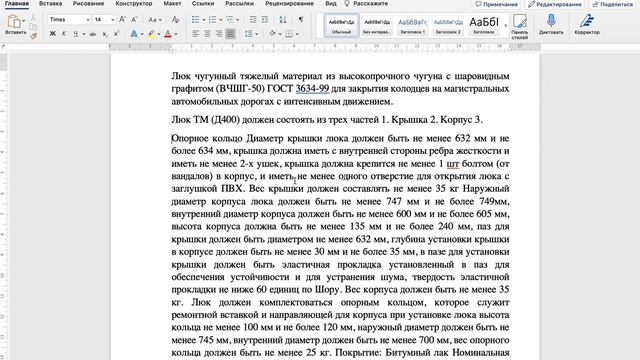Image resolution: width=640 pixels, height=360 pixels.
Task: Click the bulleted list icon
Action: pos(196,20)
